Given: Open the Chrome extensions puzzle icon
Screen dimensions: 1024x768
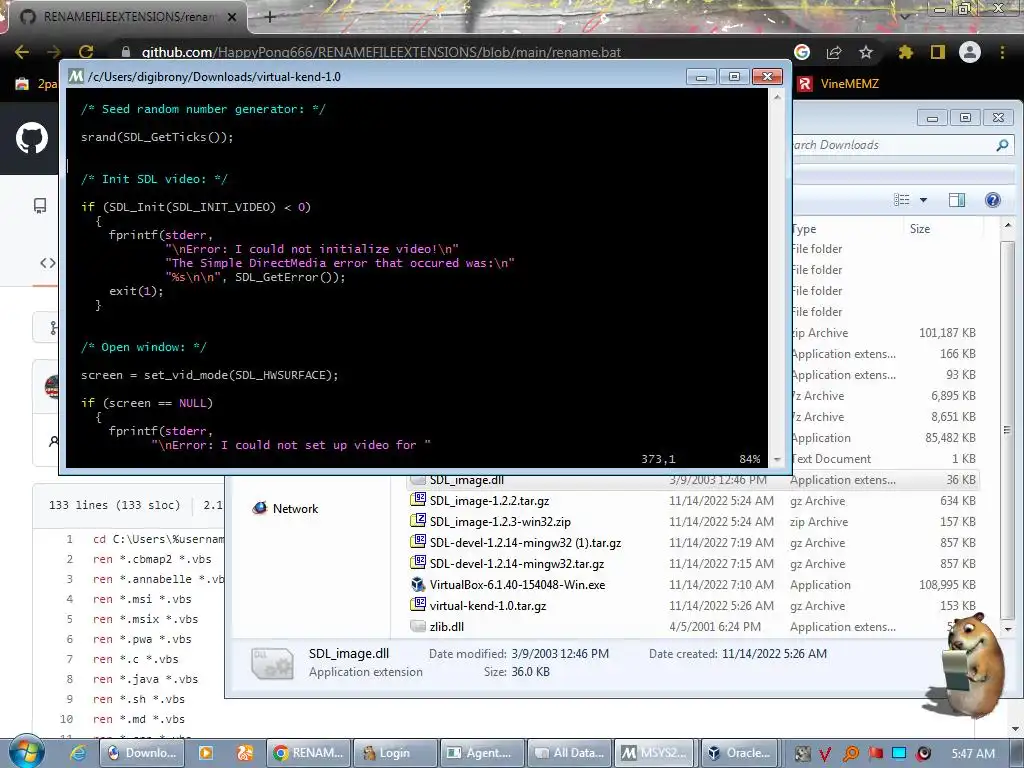Looking at the screenshot, I should (x=906, y=52).
